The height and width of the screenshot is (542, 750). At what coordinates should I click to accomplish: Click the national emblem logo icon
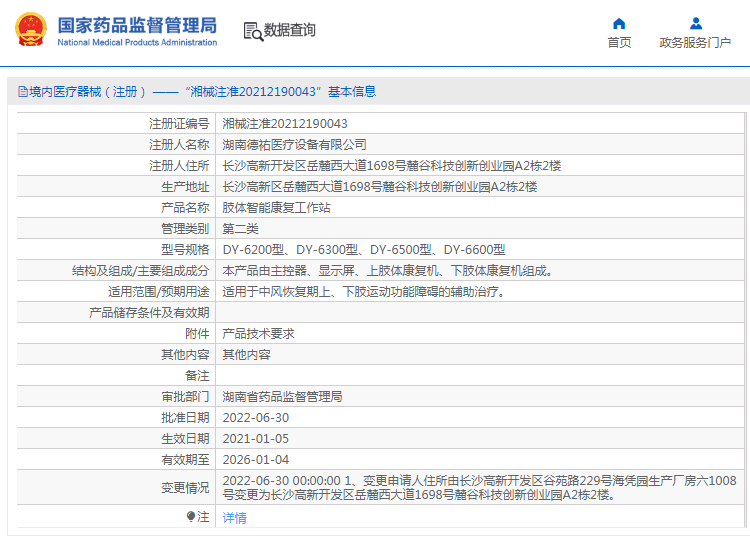tap(31, 29)
